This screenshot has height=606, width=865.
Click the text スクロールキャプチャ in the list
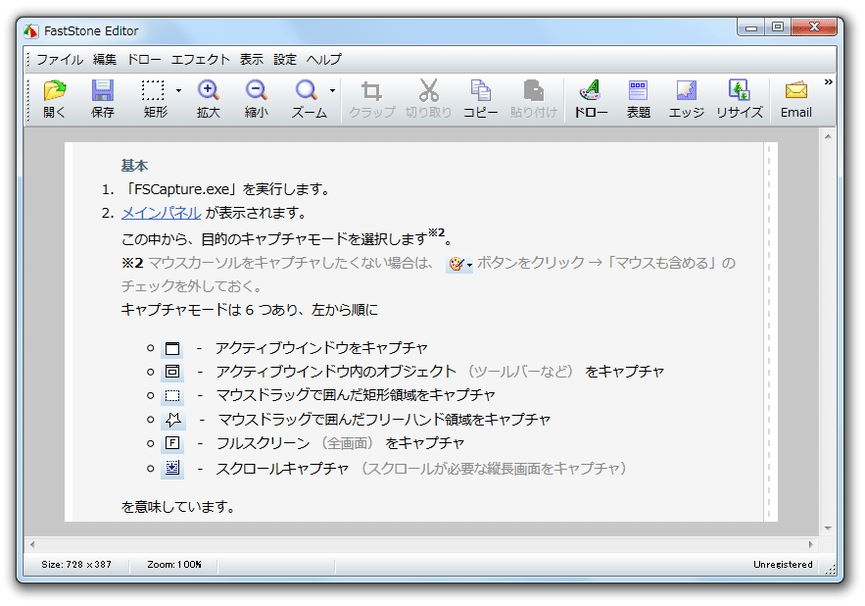pyautogui.click(x=282, y=468)
